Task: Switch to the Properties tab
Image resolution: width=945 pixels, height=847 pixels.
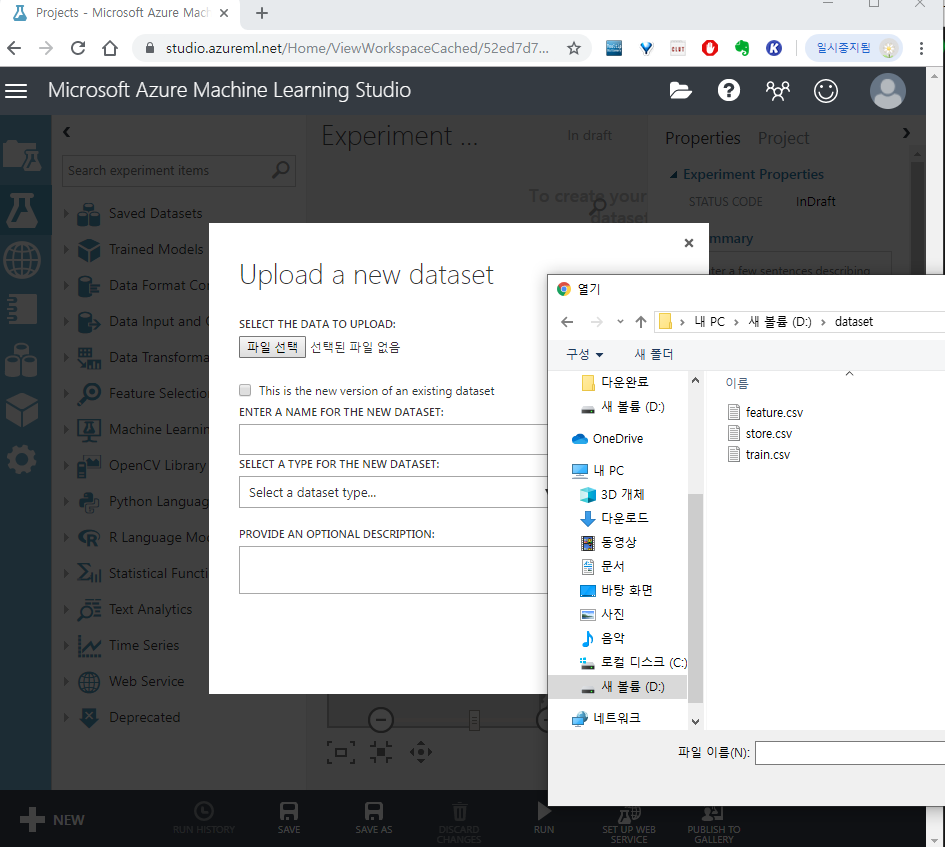Action: tap(703, 138)
